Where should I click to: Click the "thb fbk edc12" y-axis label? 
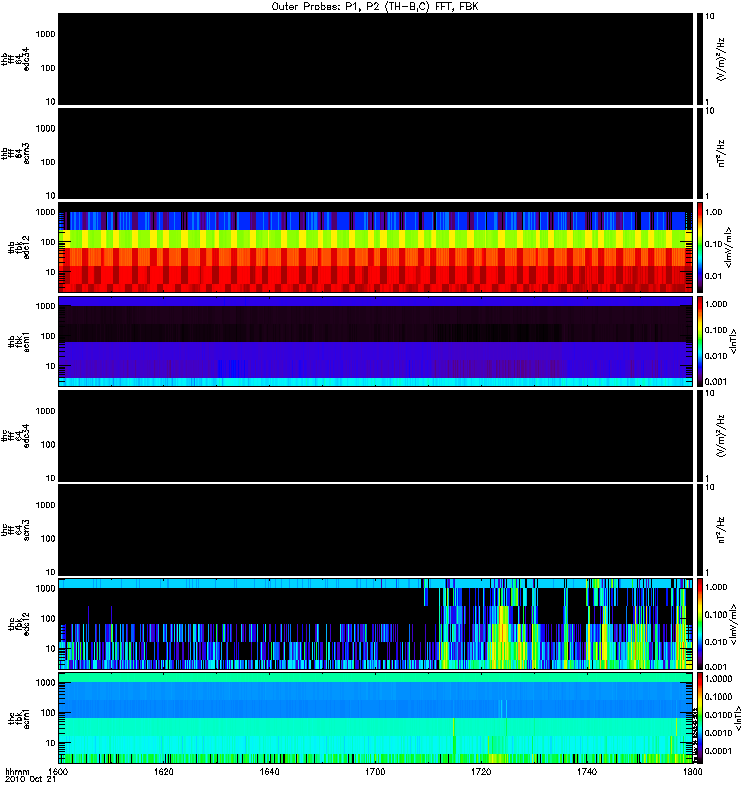click(x=18, y=247)
